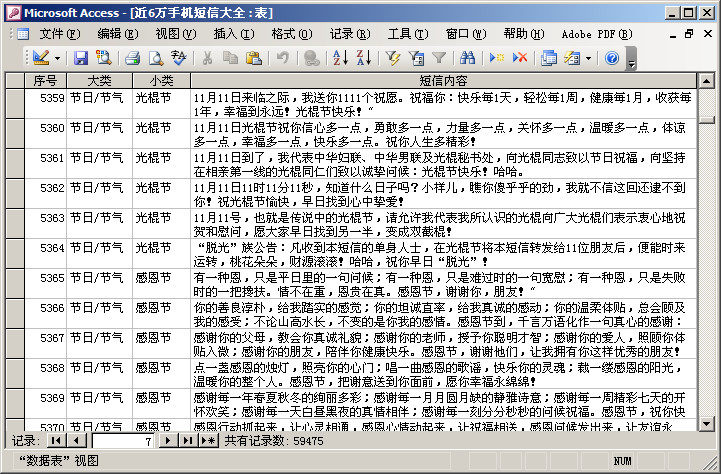This screenshot has width=721, height=474.
Task: Click the Paste clipboard icon
Action: 253,58
